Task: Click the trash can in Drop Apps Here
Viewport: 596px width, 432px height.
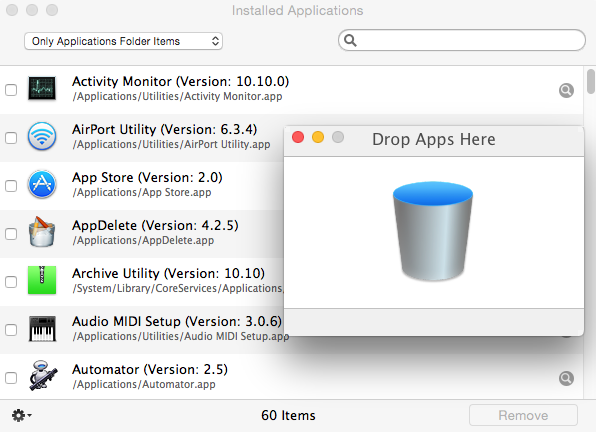Action: tap(433, 231)
